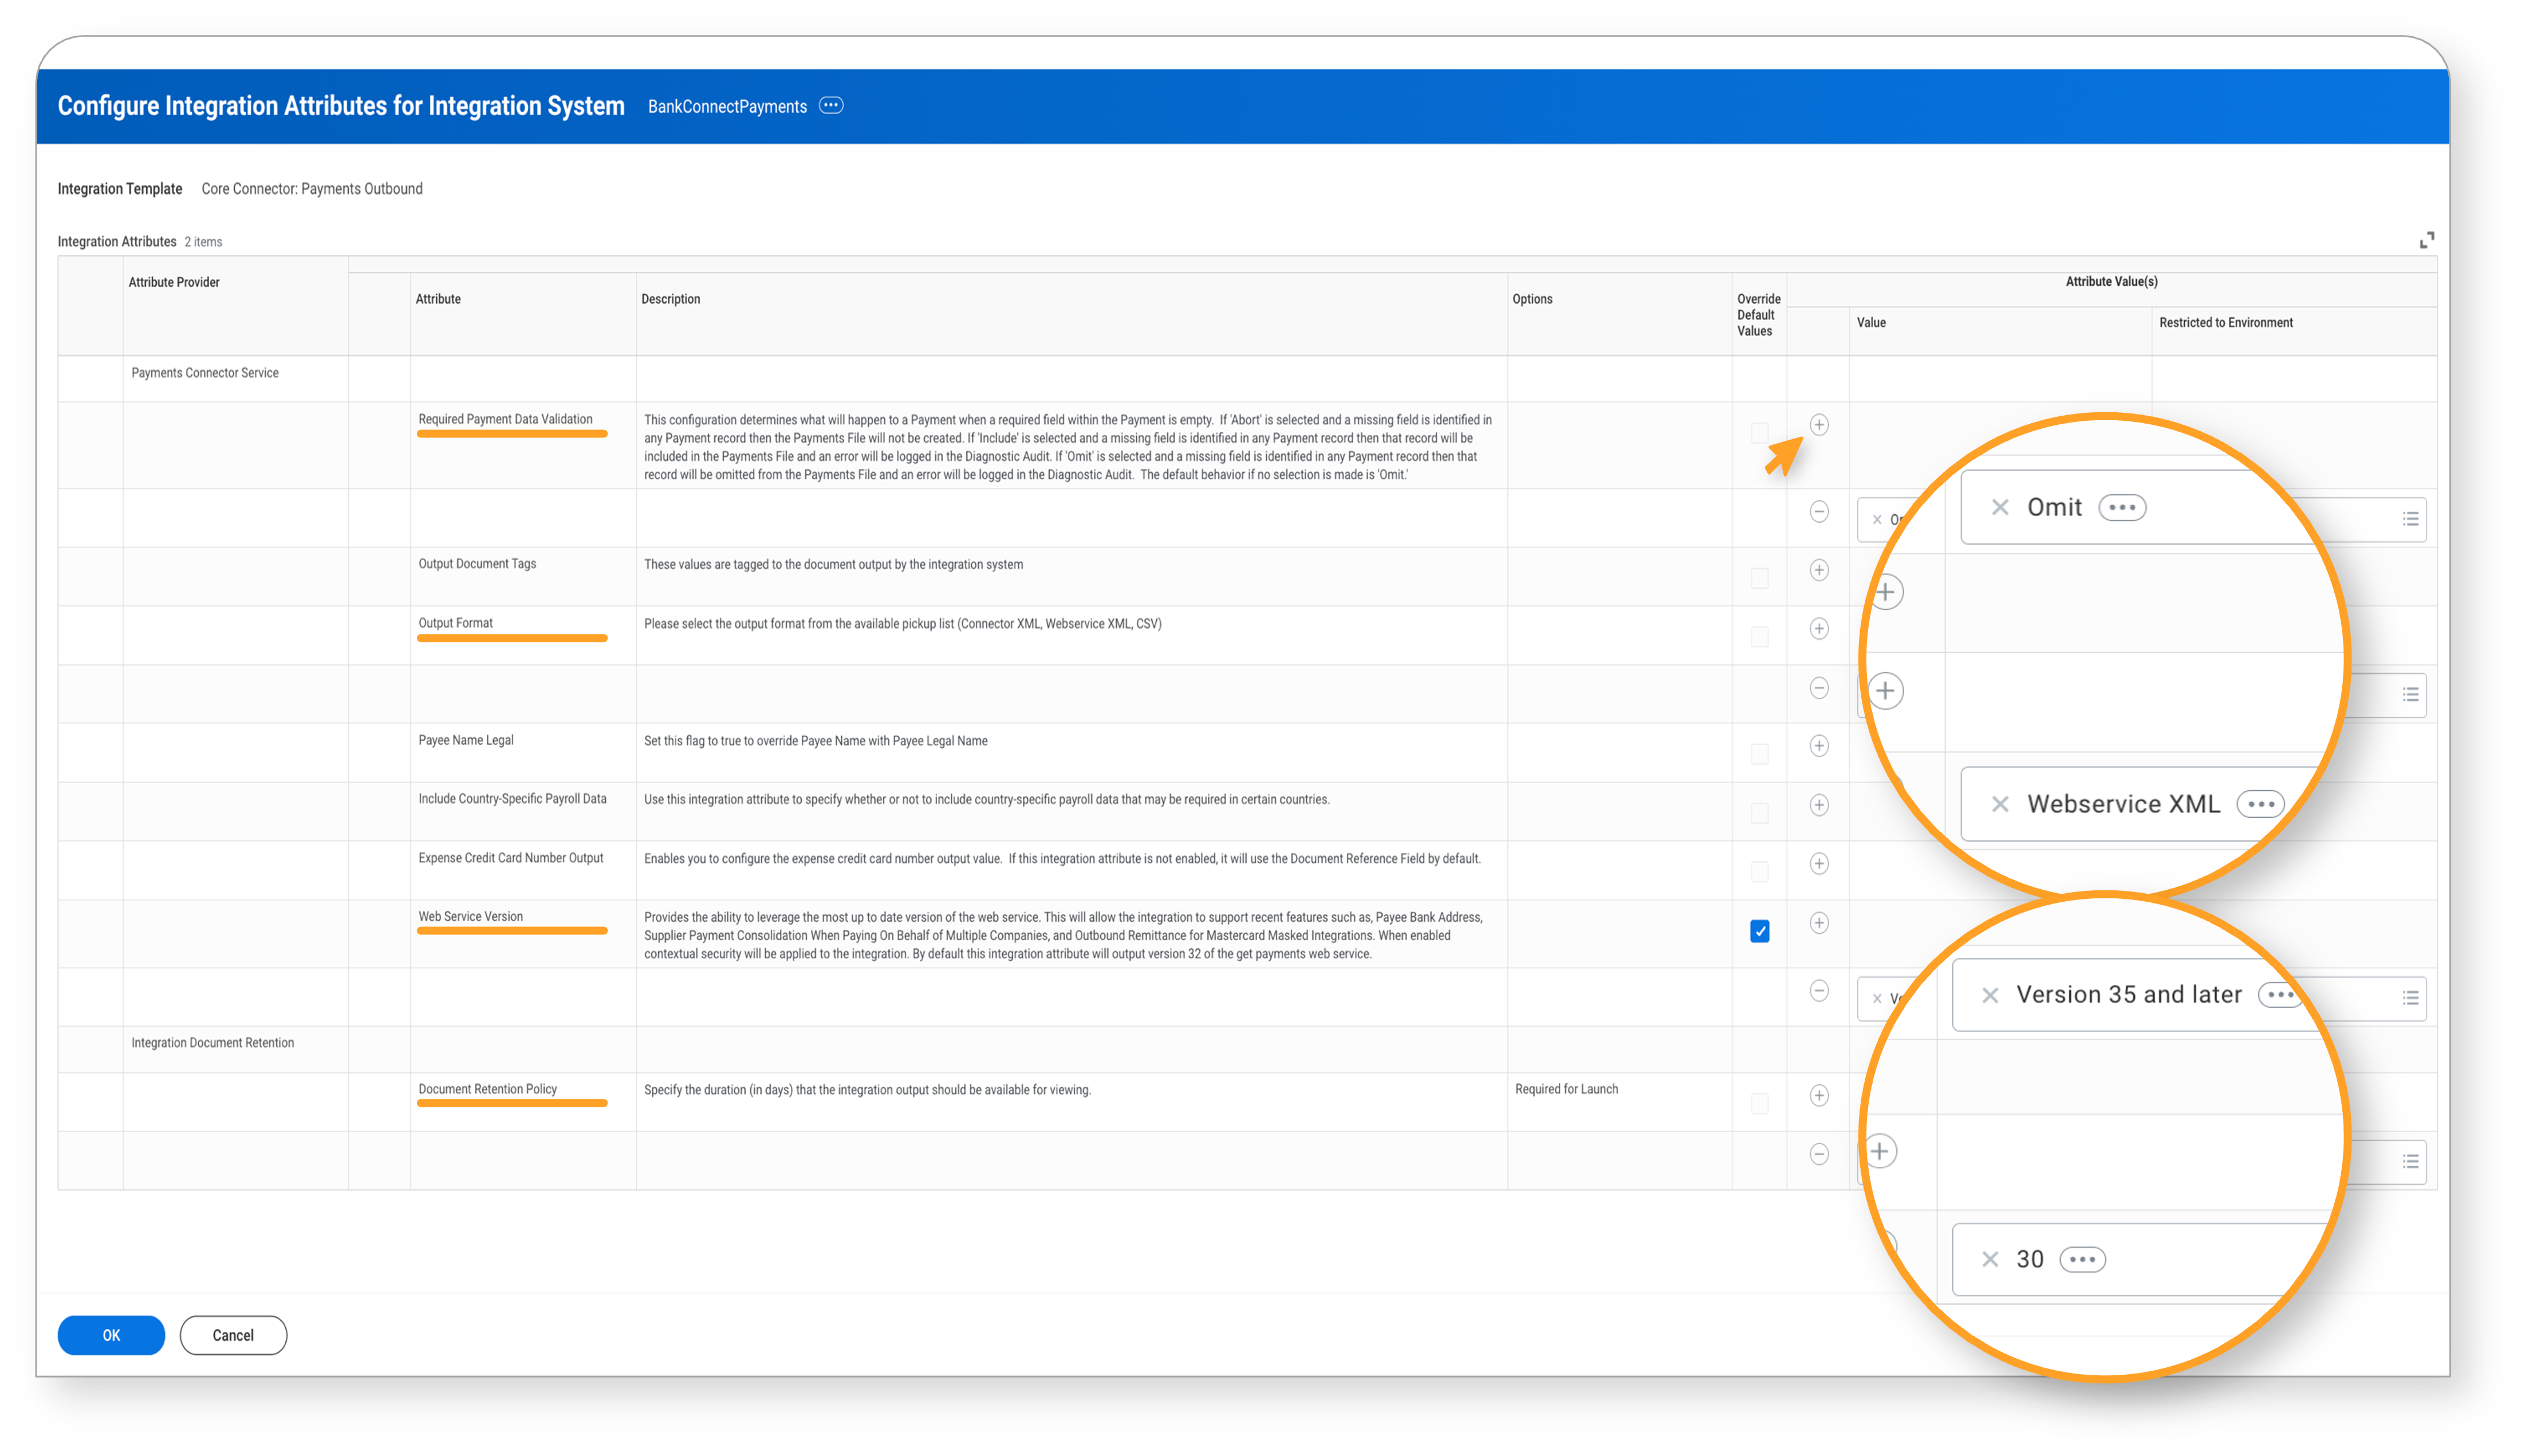Click the Description column header

point(670,299)
